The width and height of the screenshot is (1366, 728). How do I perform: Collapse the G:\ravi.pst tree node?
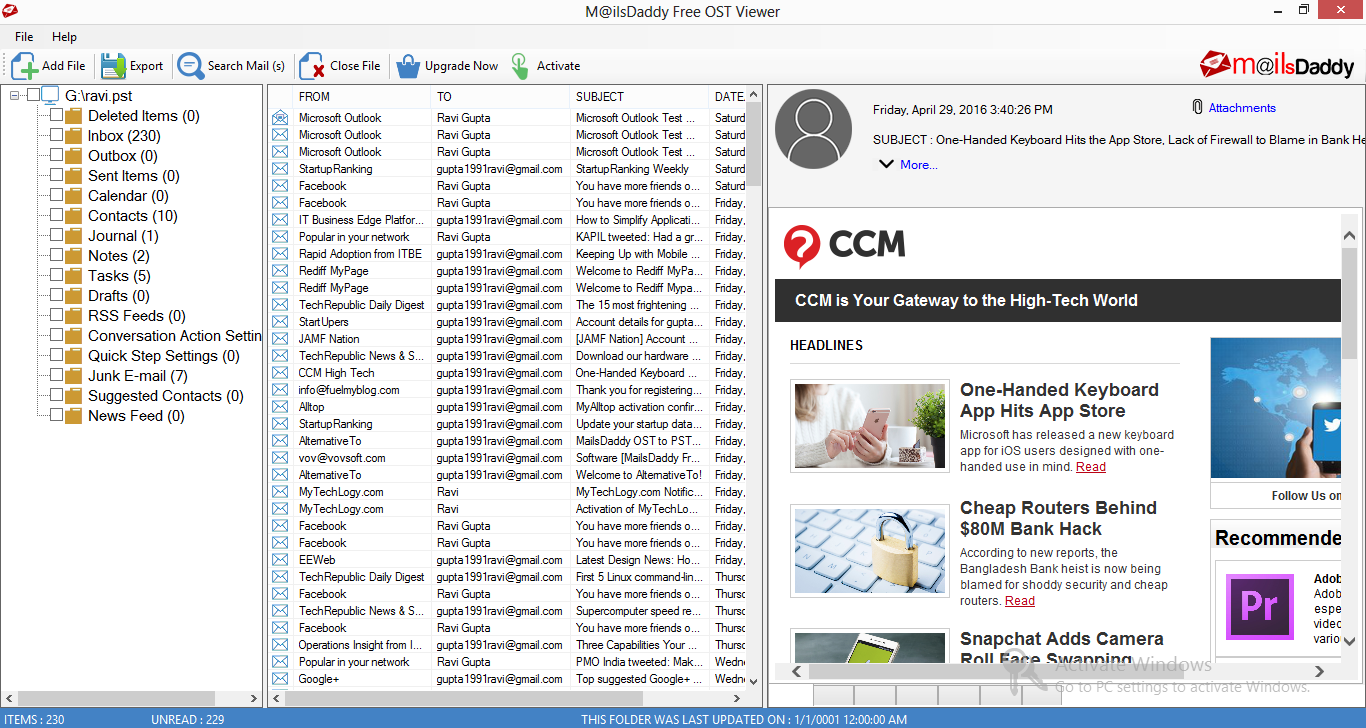pos(15,96)
